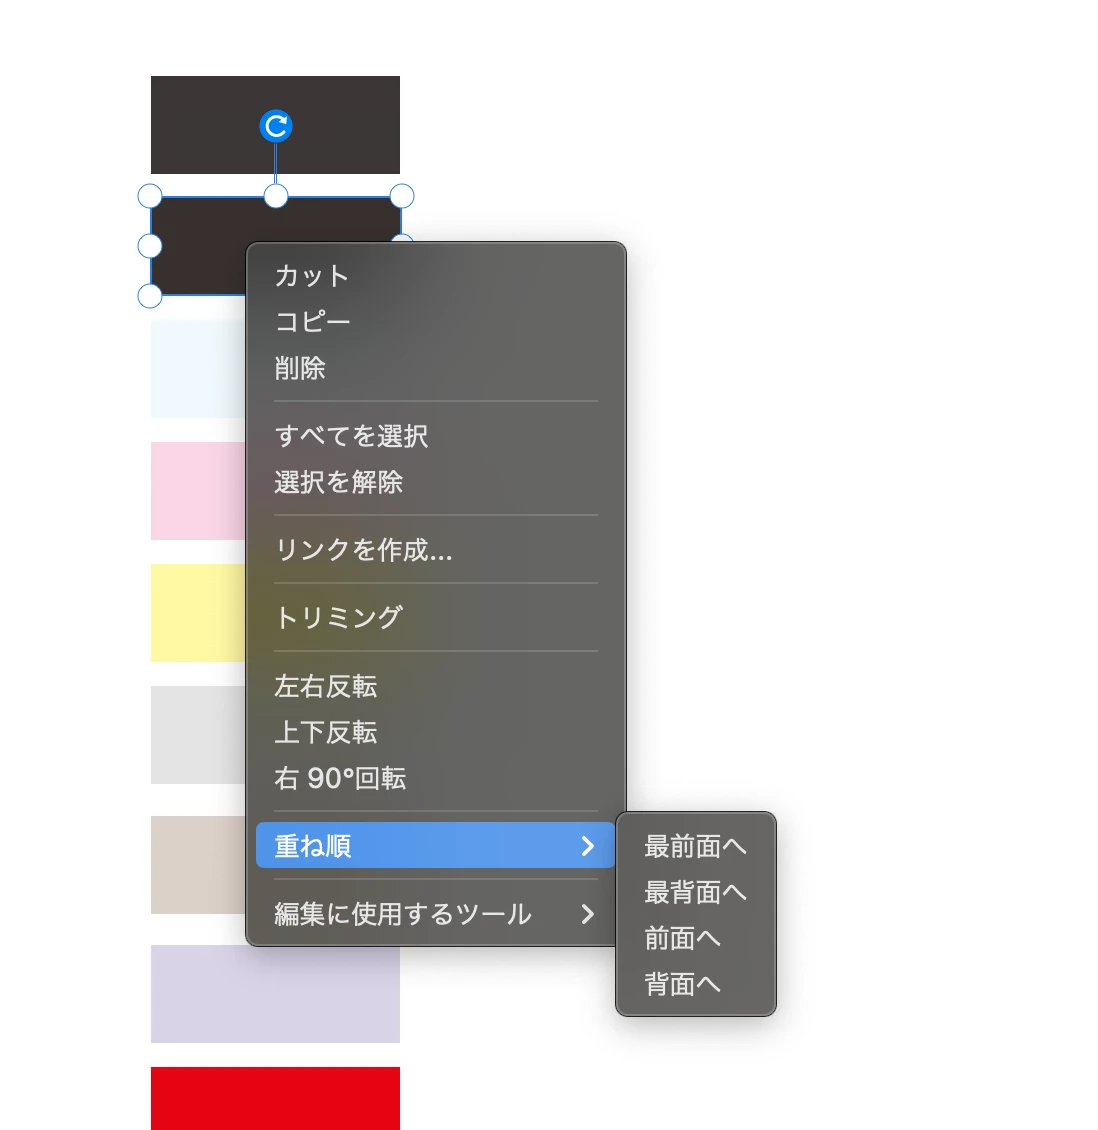Choose 最前面へ in the submenu
The height and width of the screenshot is (1130, 1098).
(695, 847)
